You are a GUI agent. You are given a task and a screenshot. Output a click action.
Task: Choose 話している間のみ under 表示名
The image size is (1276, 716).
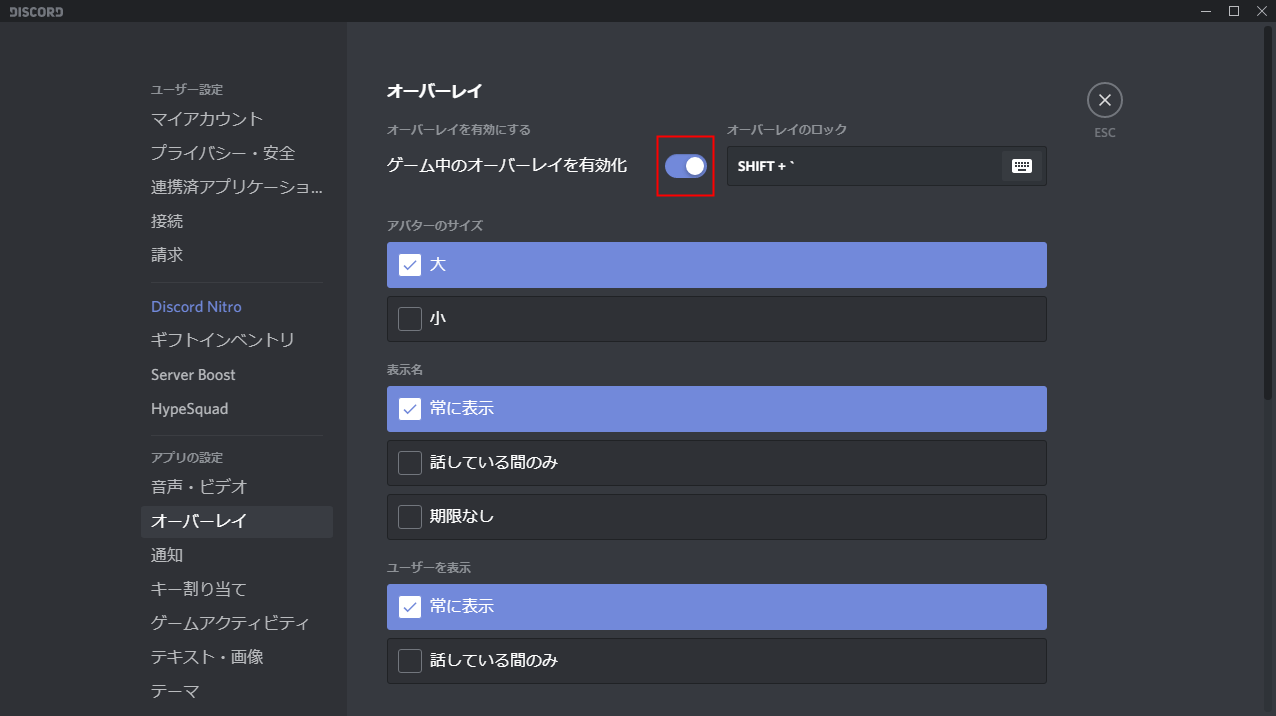tap(716, 463)
